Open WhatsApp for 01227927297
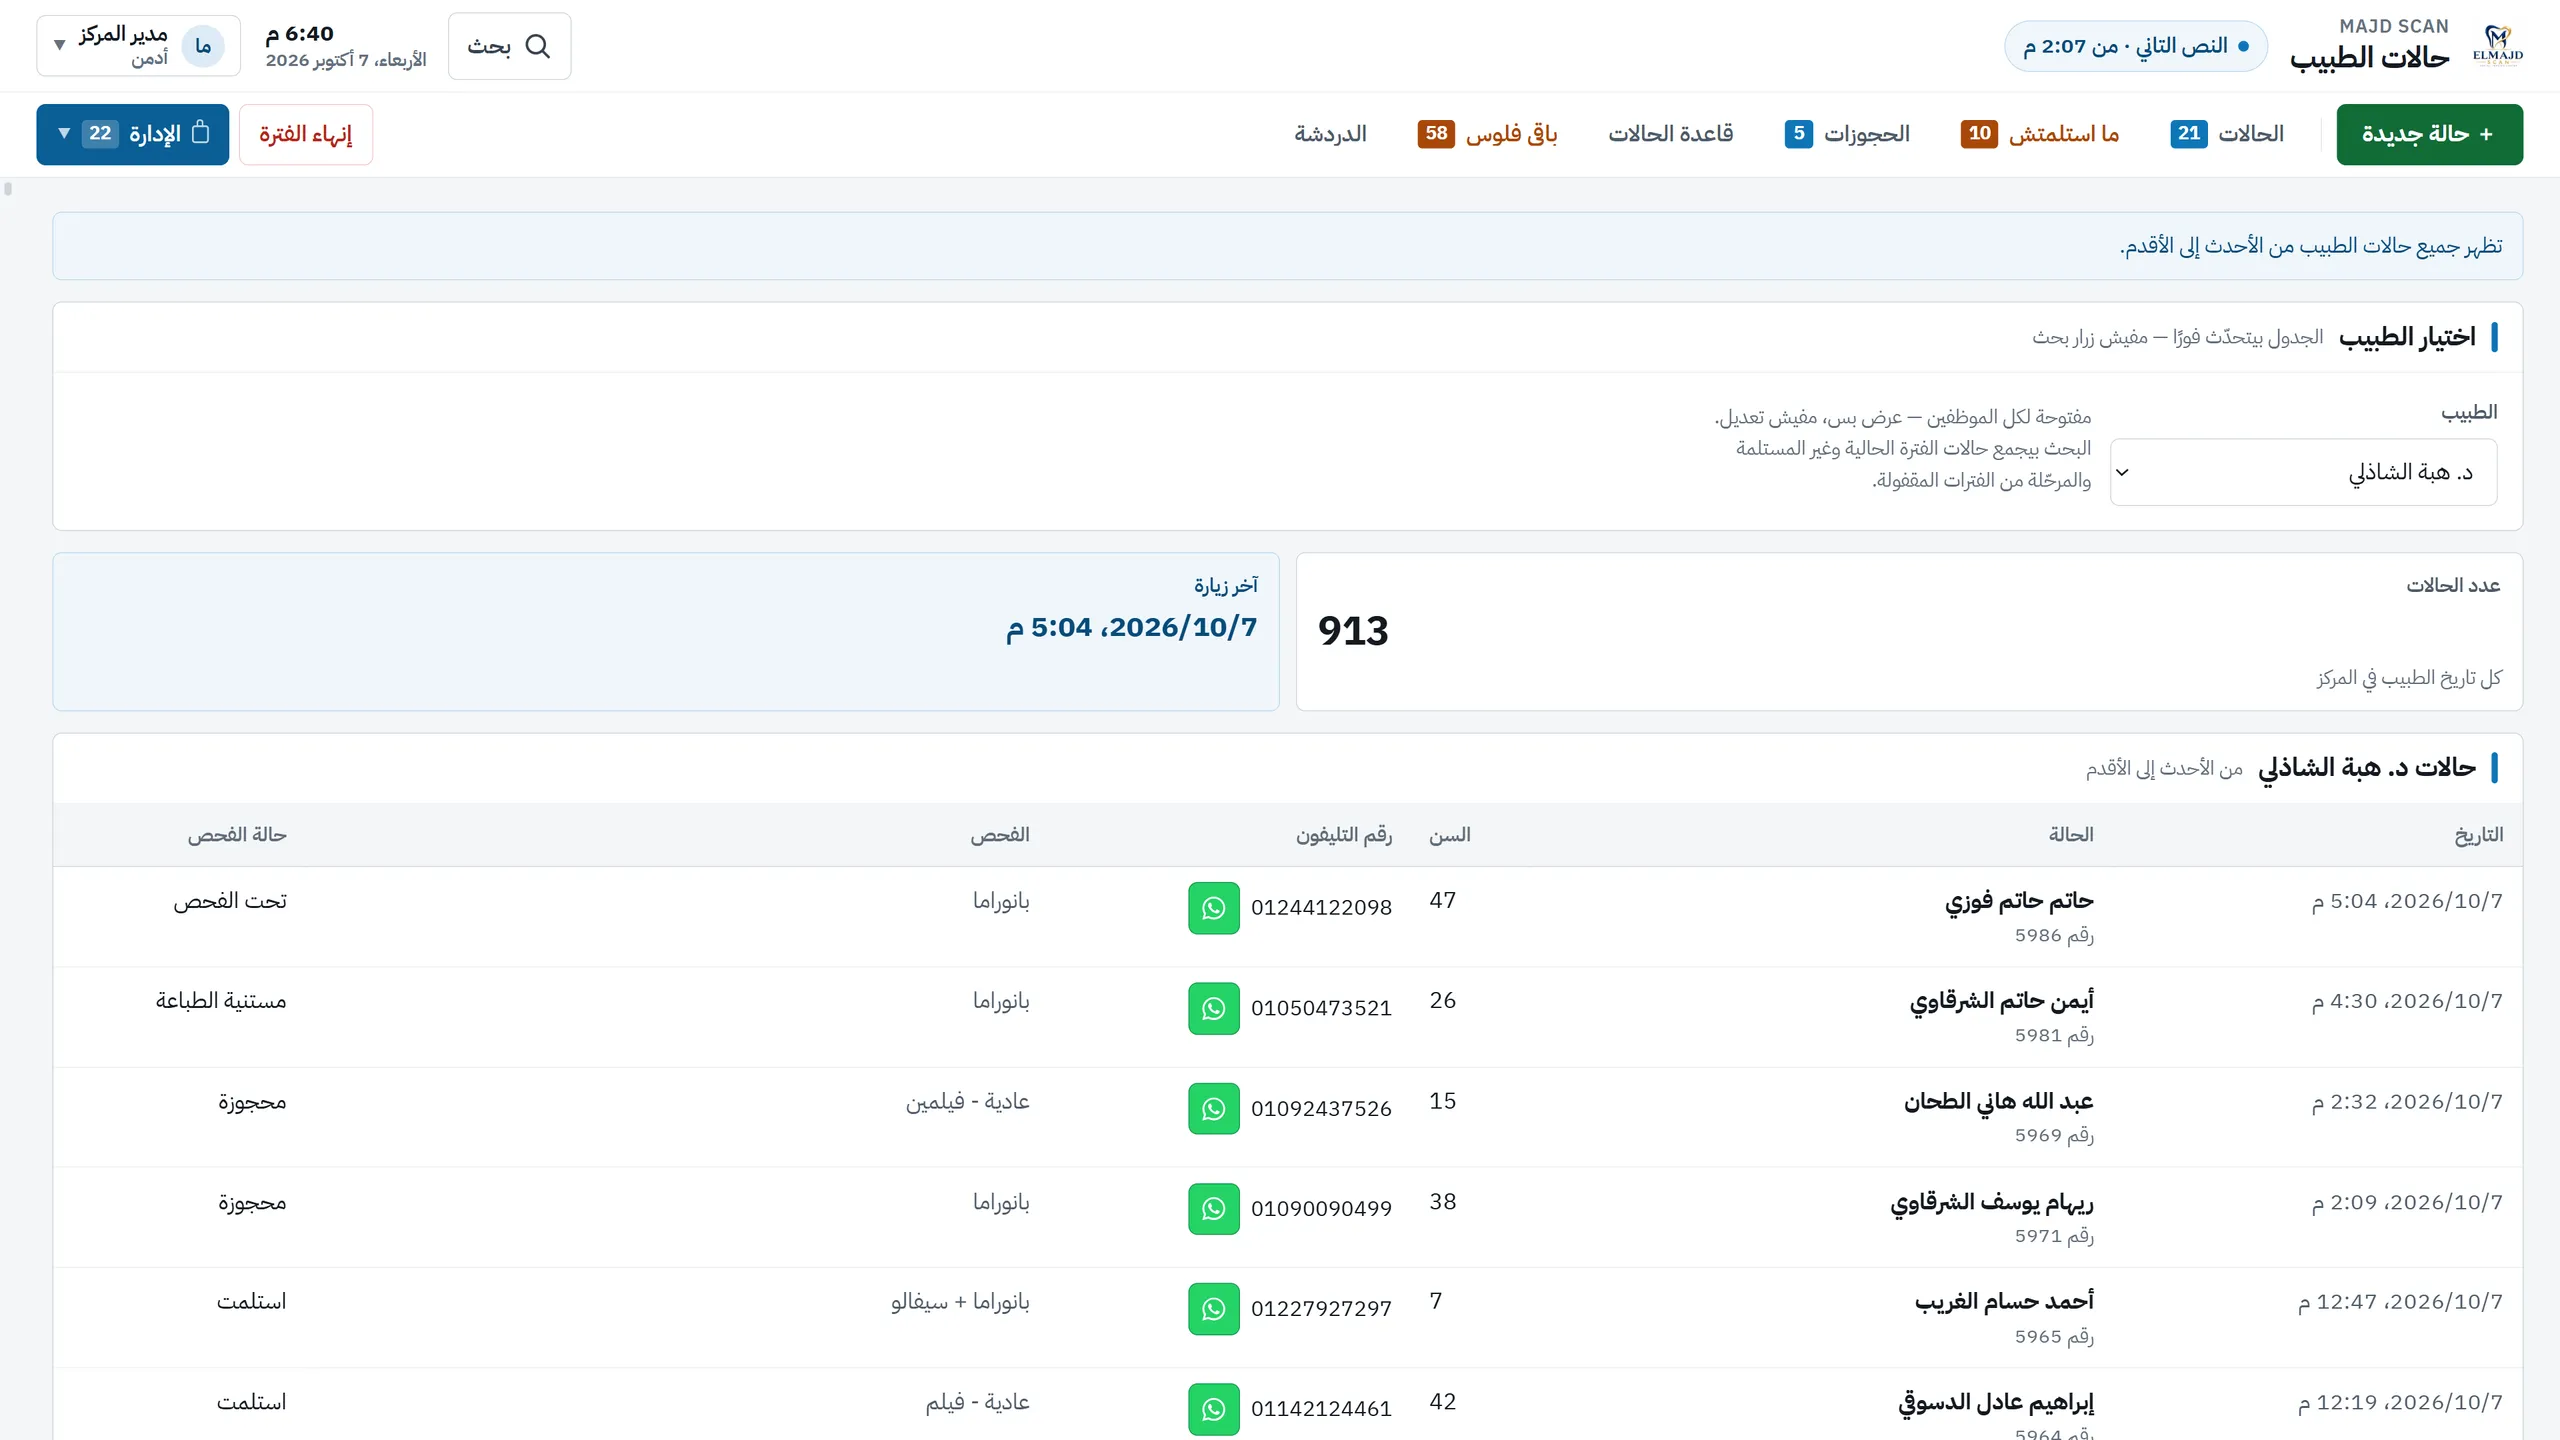This screenshot has height=1440, width=2560. pyautogui.click(x=1213, y=1309)
